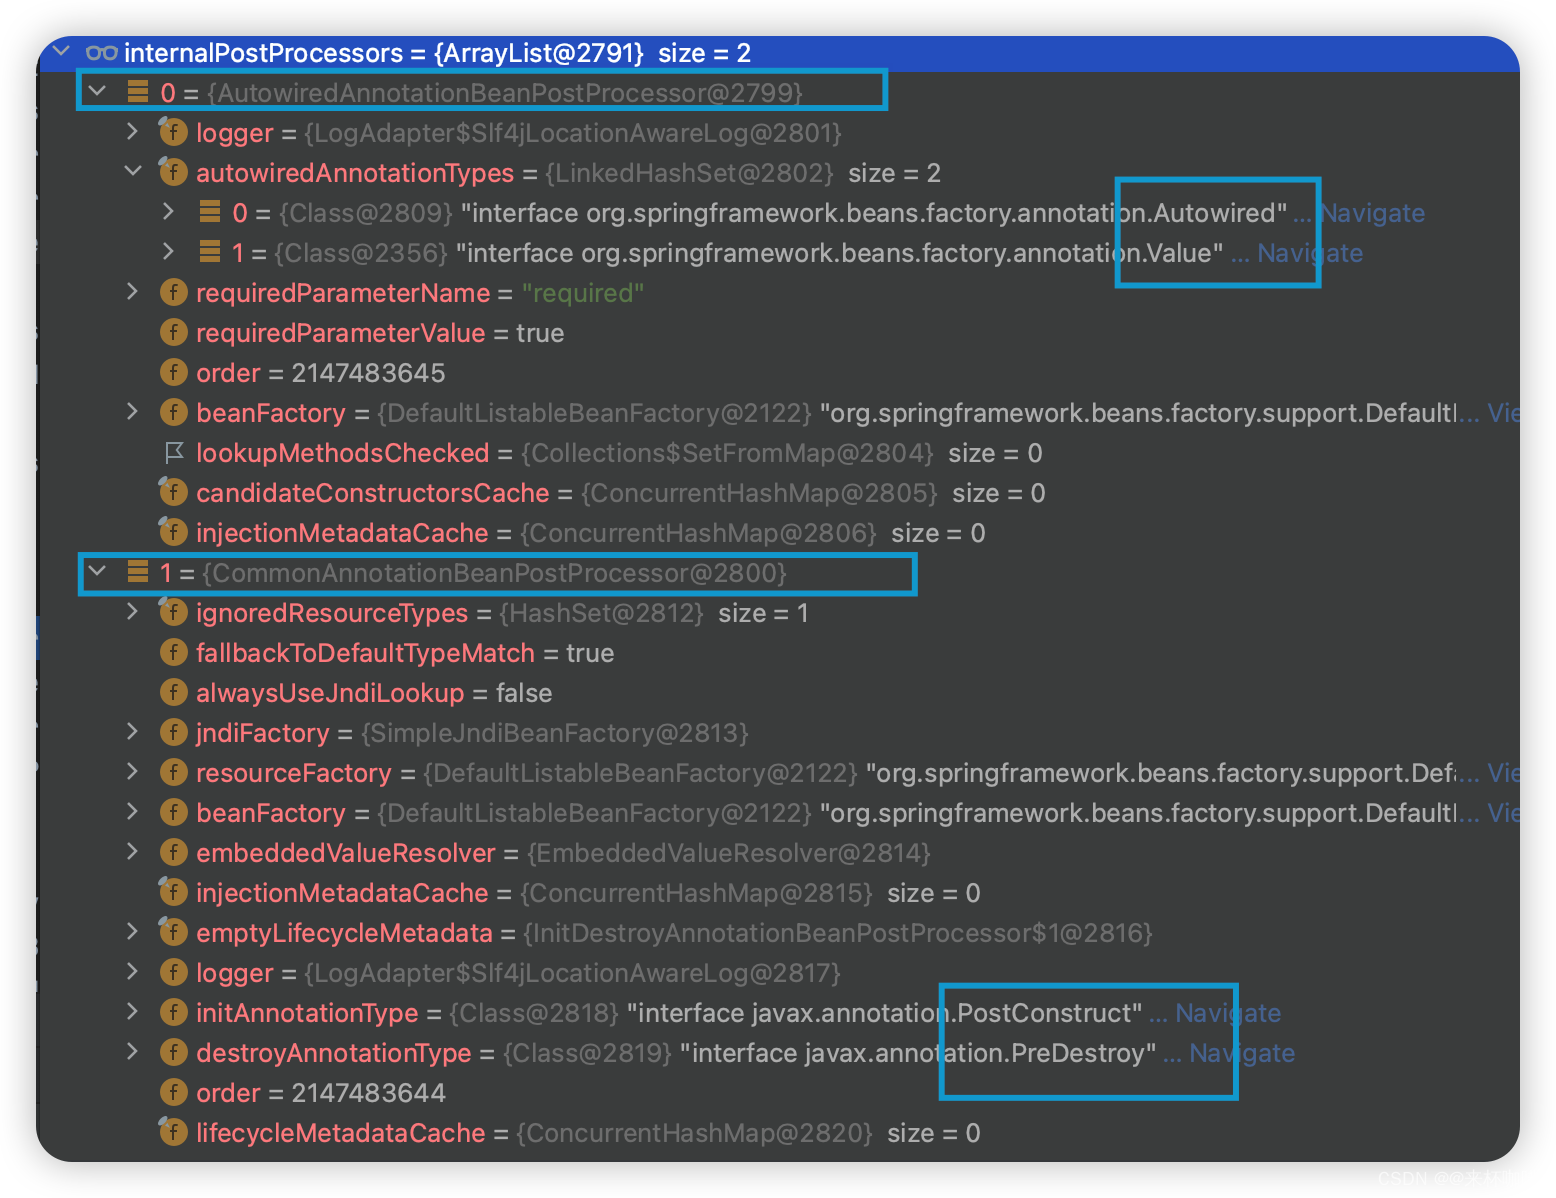Screen dimensions: 1556x1198
Task: Navigate to the PreDestroy annotation class
Action: pos(1242,1053)
